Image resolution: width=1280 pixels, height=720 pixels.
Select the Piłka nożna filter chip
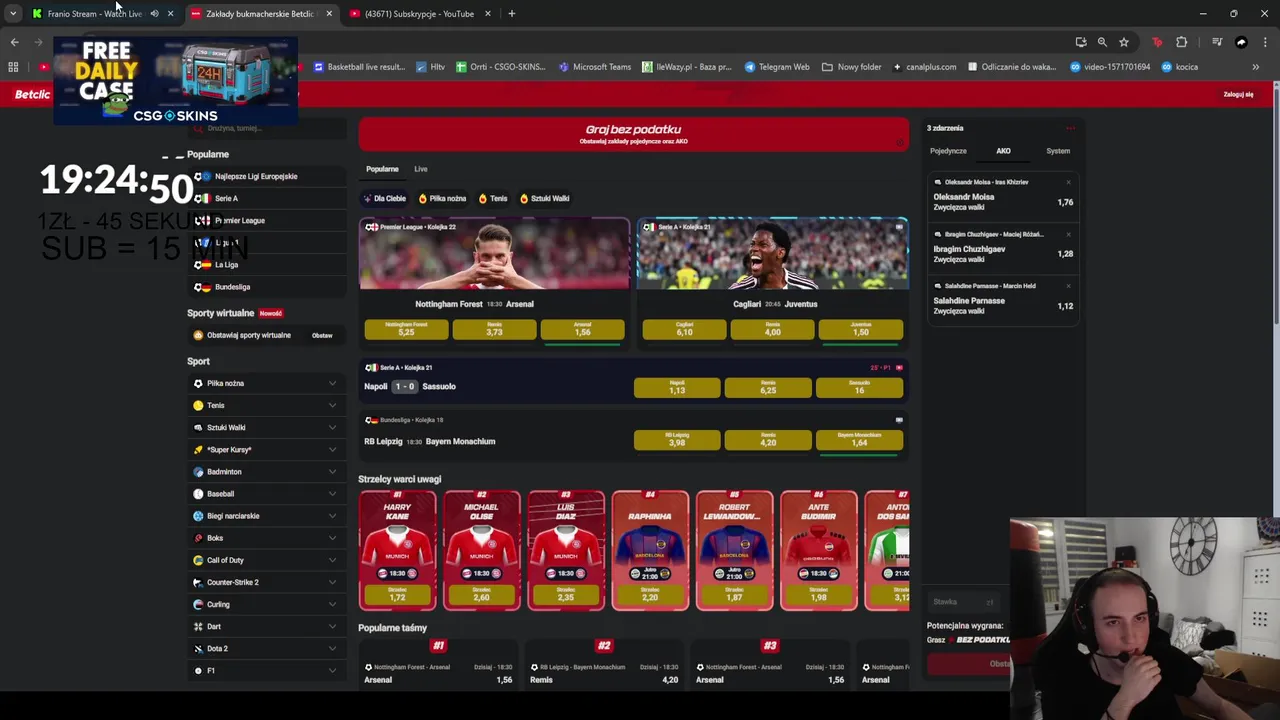(x=442, y=198)
